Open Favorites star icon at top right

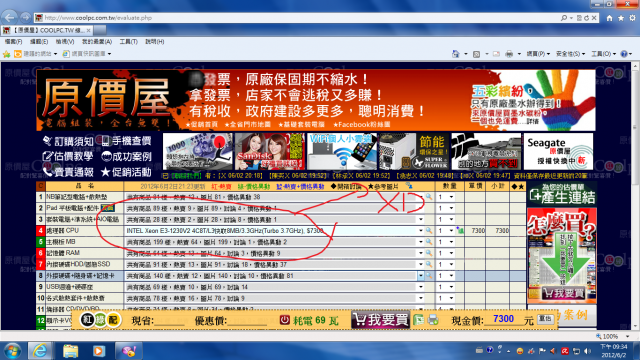[x=621, y=18]
